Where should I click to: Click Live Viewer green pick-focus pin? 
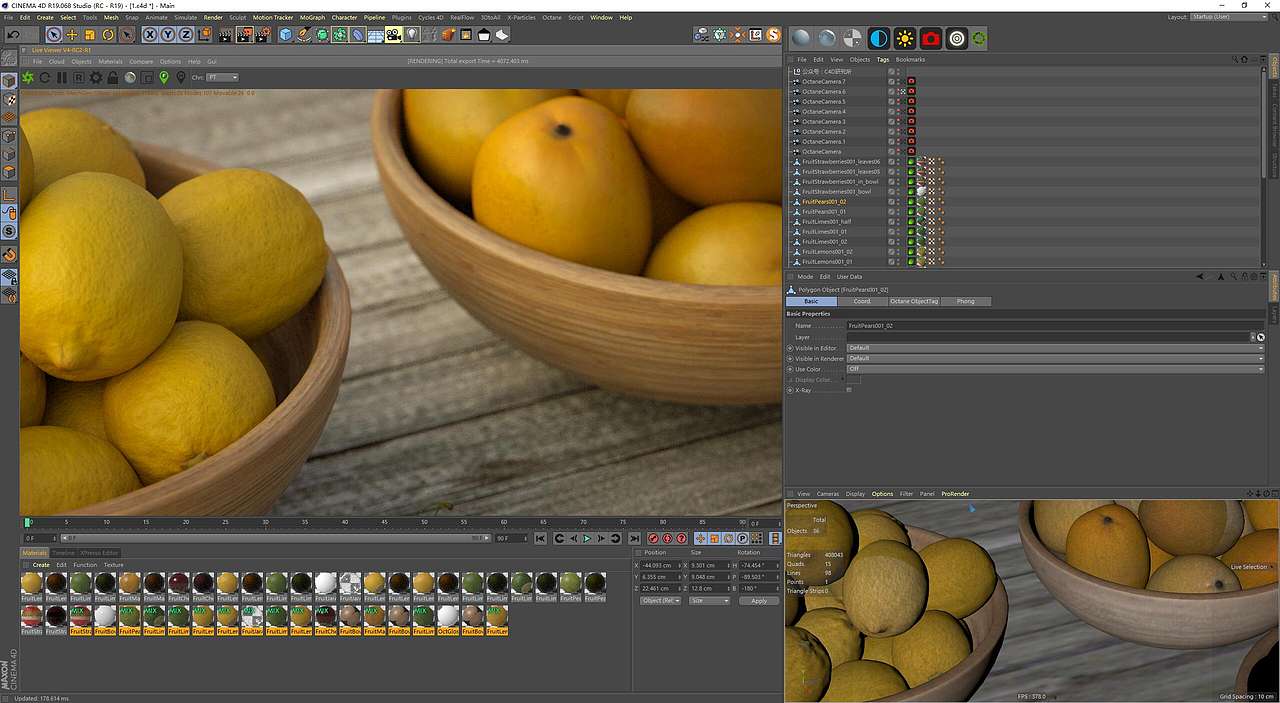(x=164, y=77)
